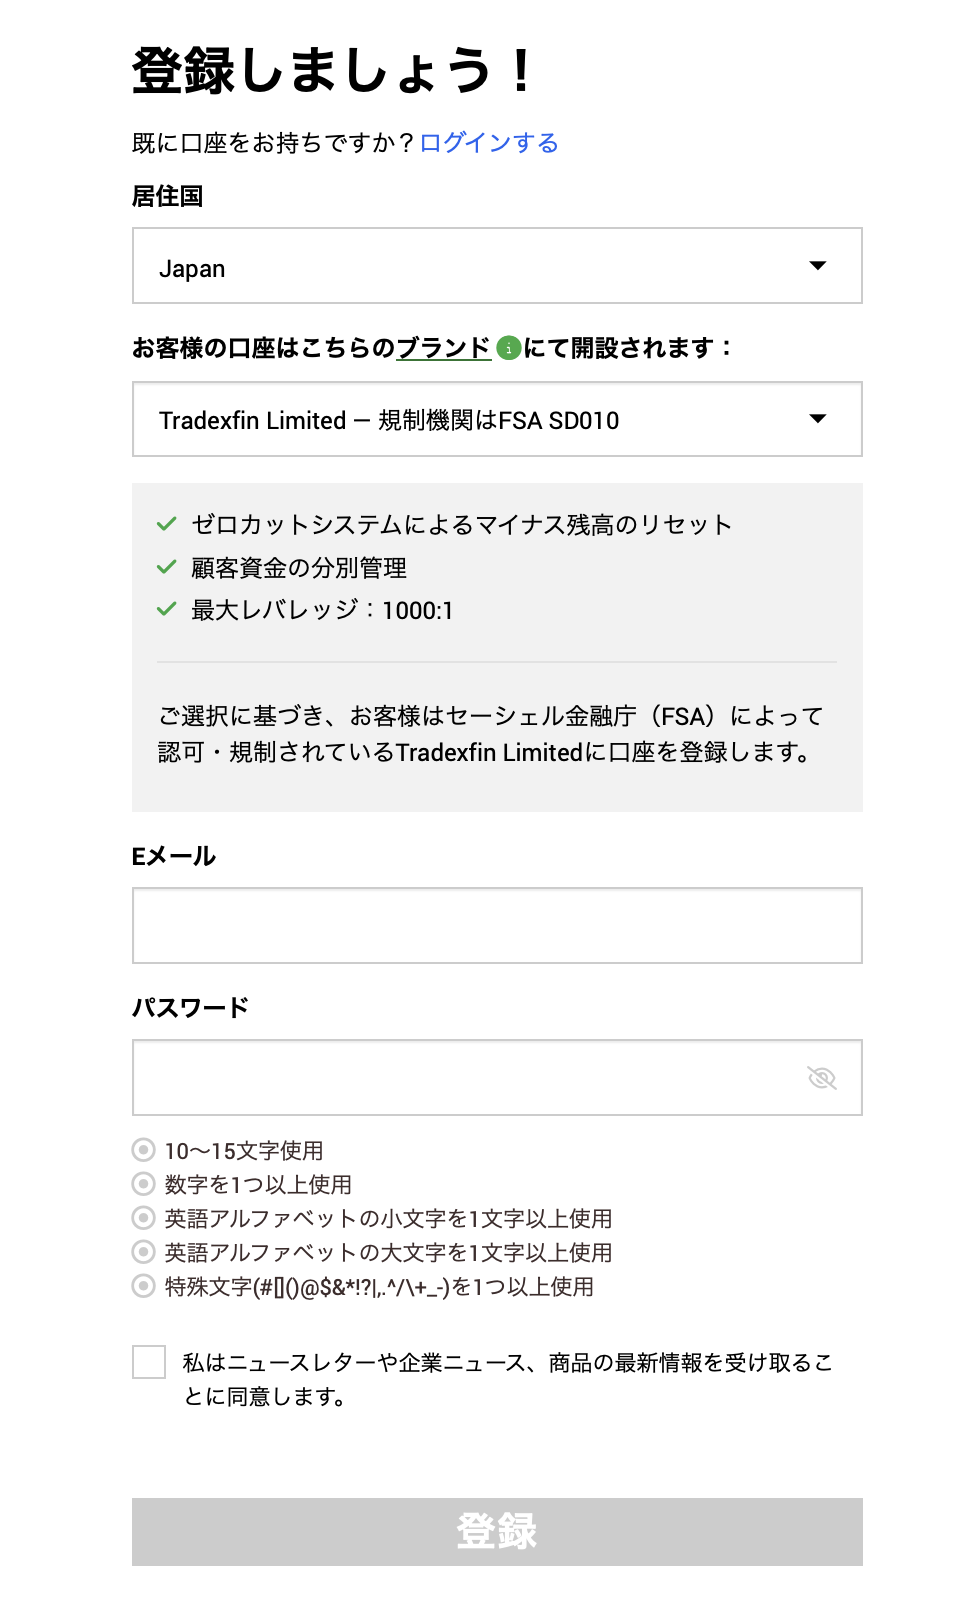Click the 数字を1つ以上使用 radio indicator
Viewport: 966px width, 1614px height.
144,1184
